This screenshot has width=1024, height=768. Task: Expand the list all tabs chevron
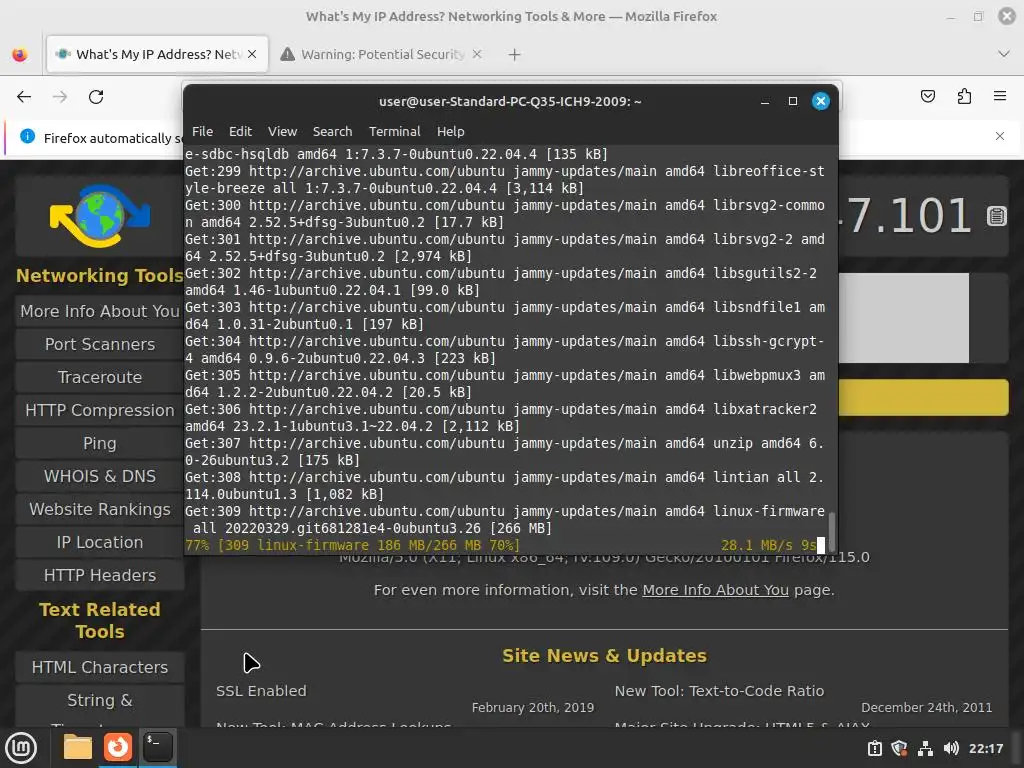(x=1004, y=54)
